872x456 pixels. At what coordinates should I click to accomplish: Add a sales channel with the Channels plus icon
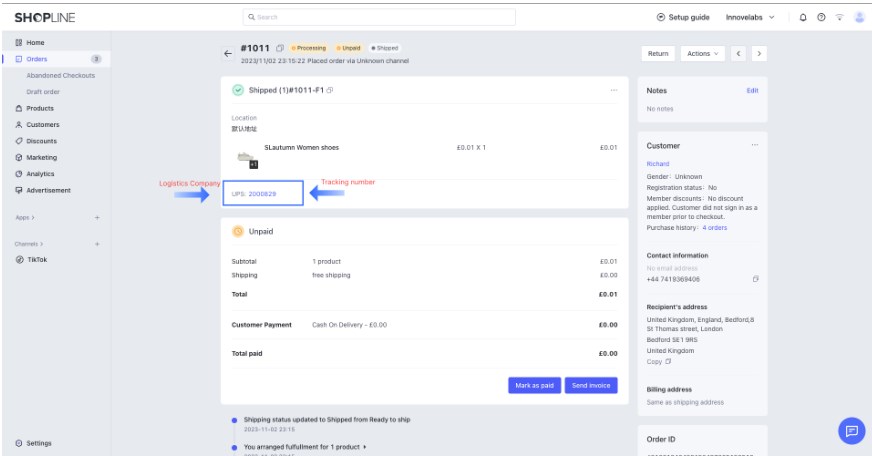click(x=97, y=244)
